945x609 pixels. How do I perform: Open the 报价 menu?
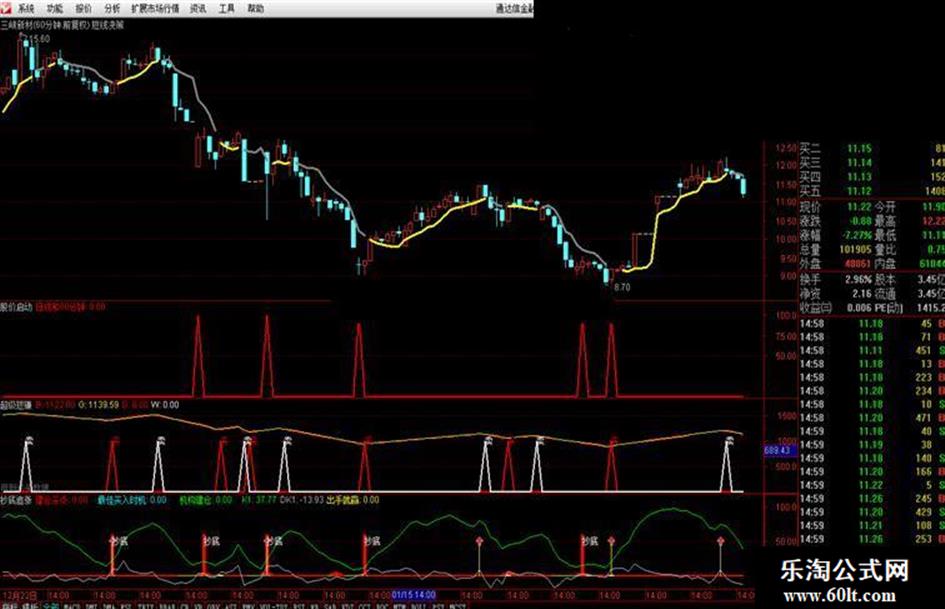pyautogui.click(x=84, y=8)
